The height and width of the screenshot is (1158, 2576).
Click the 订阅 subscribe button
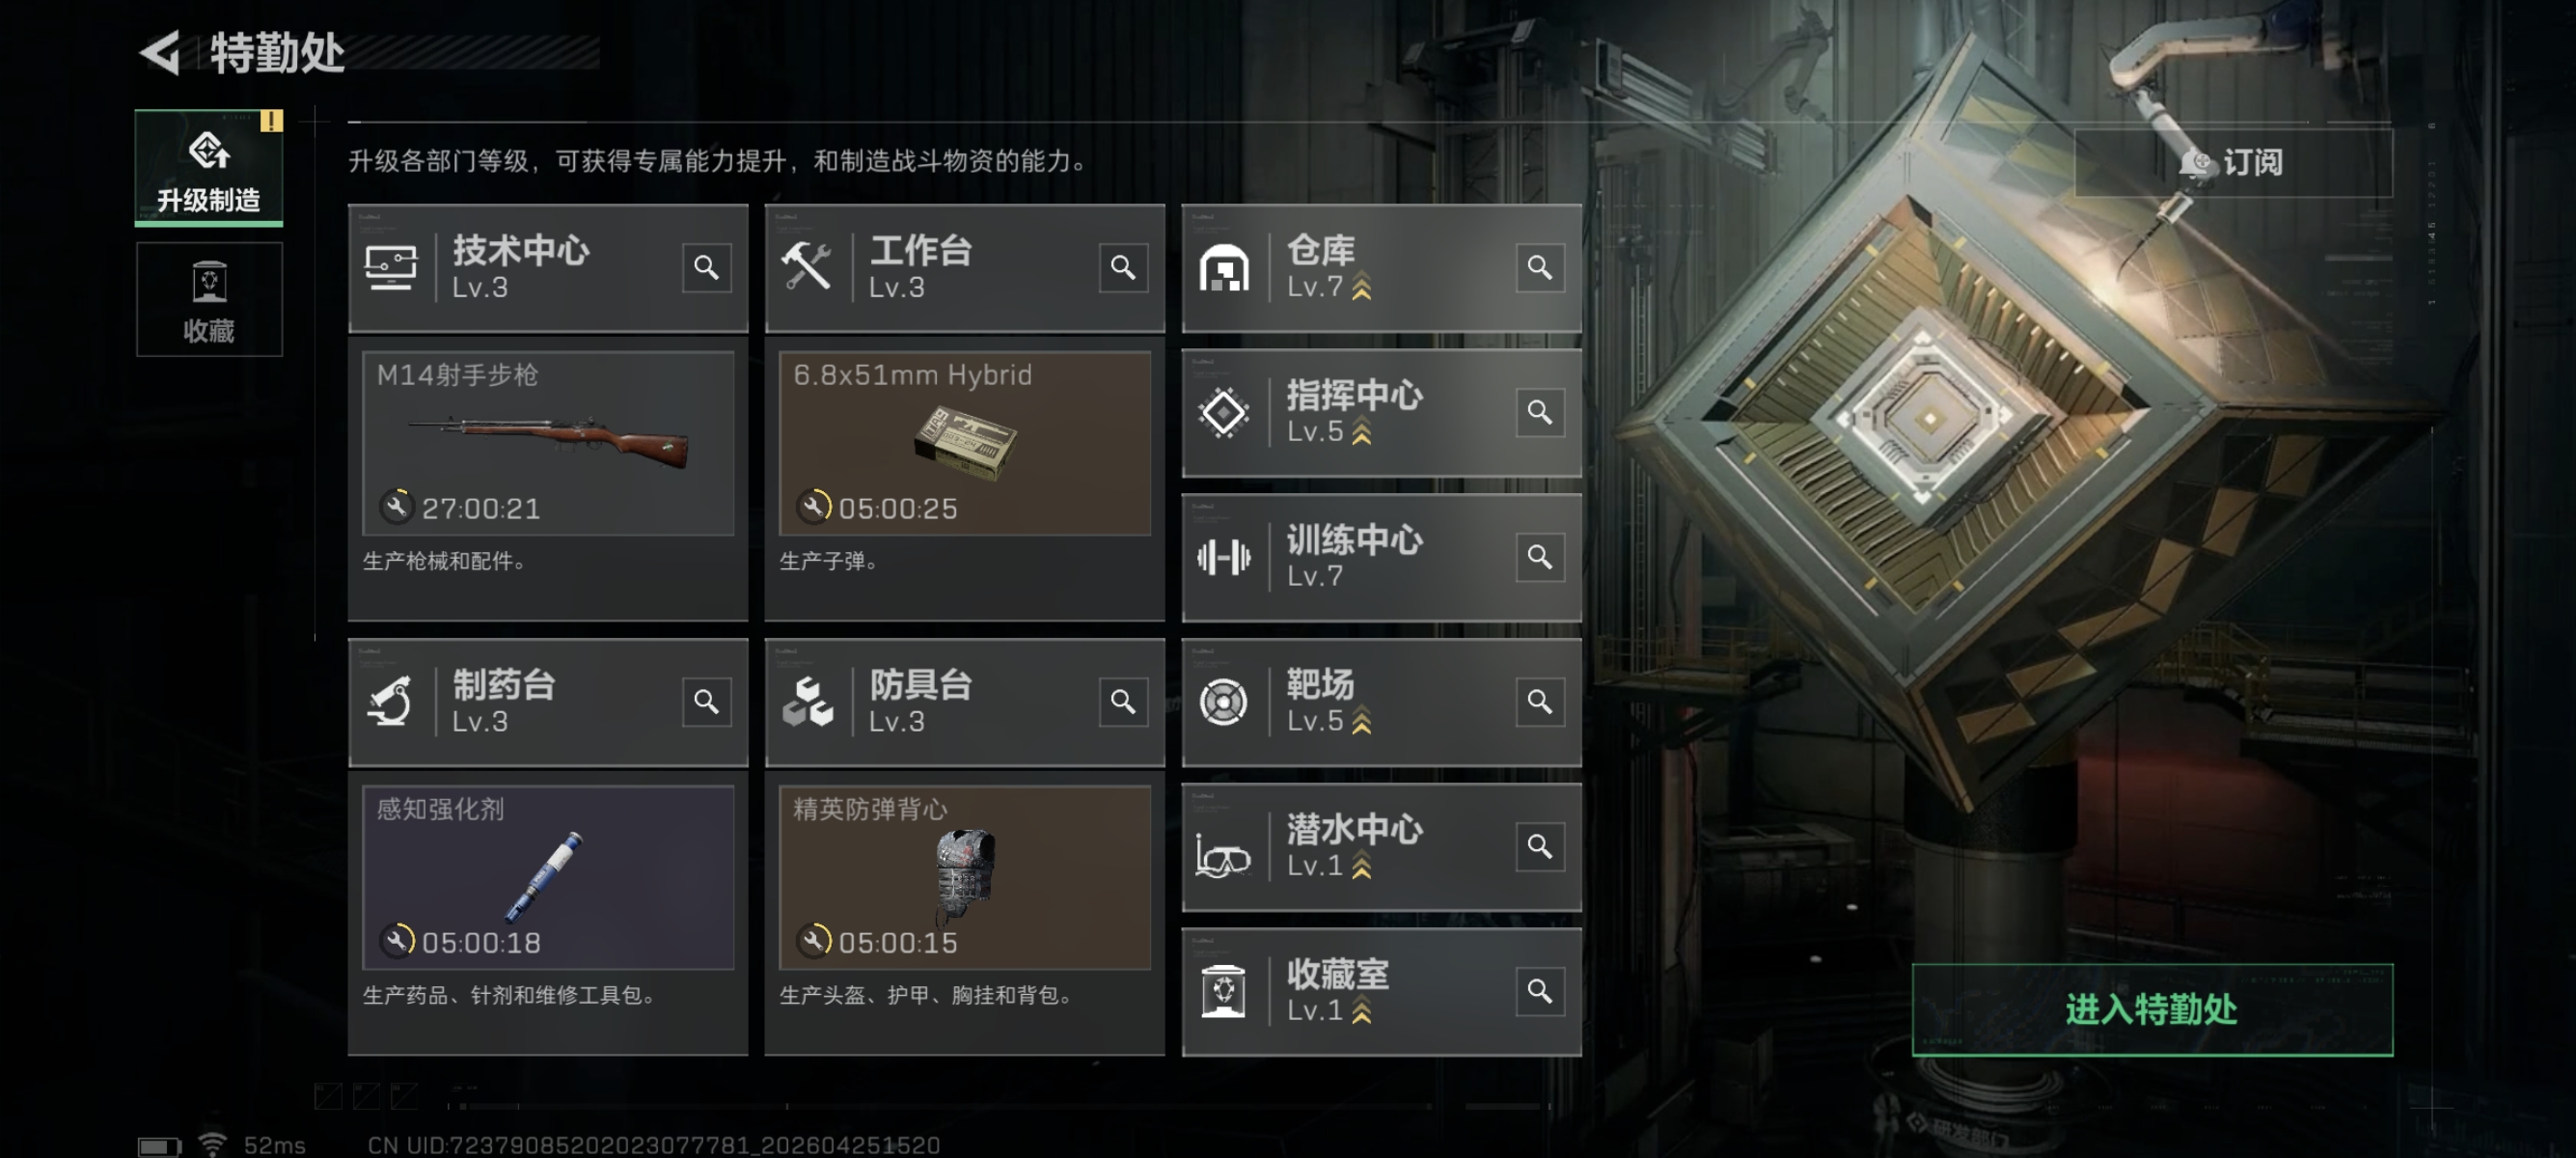pos(2233,162)
